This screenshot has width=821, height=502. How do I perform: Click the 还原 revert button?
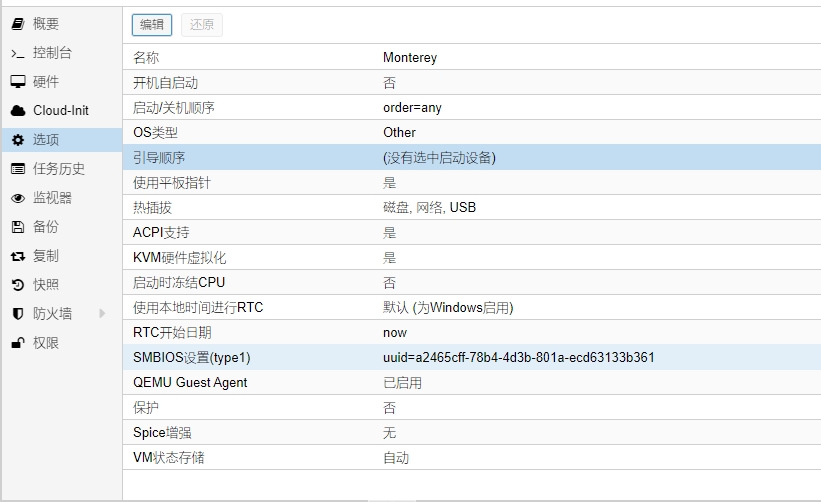point(201,25)
